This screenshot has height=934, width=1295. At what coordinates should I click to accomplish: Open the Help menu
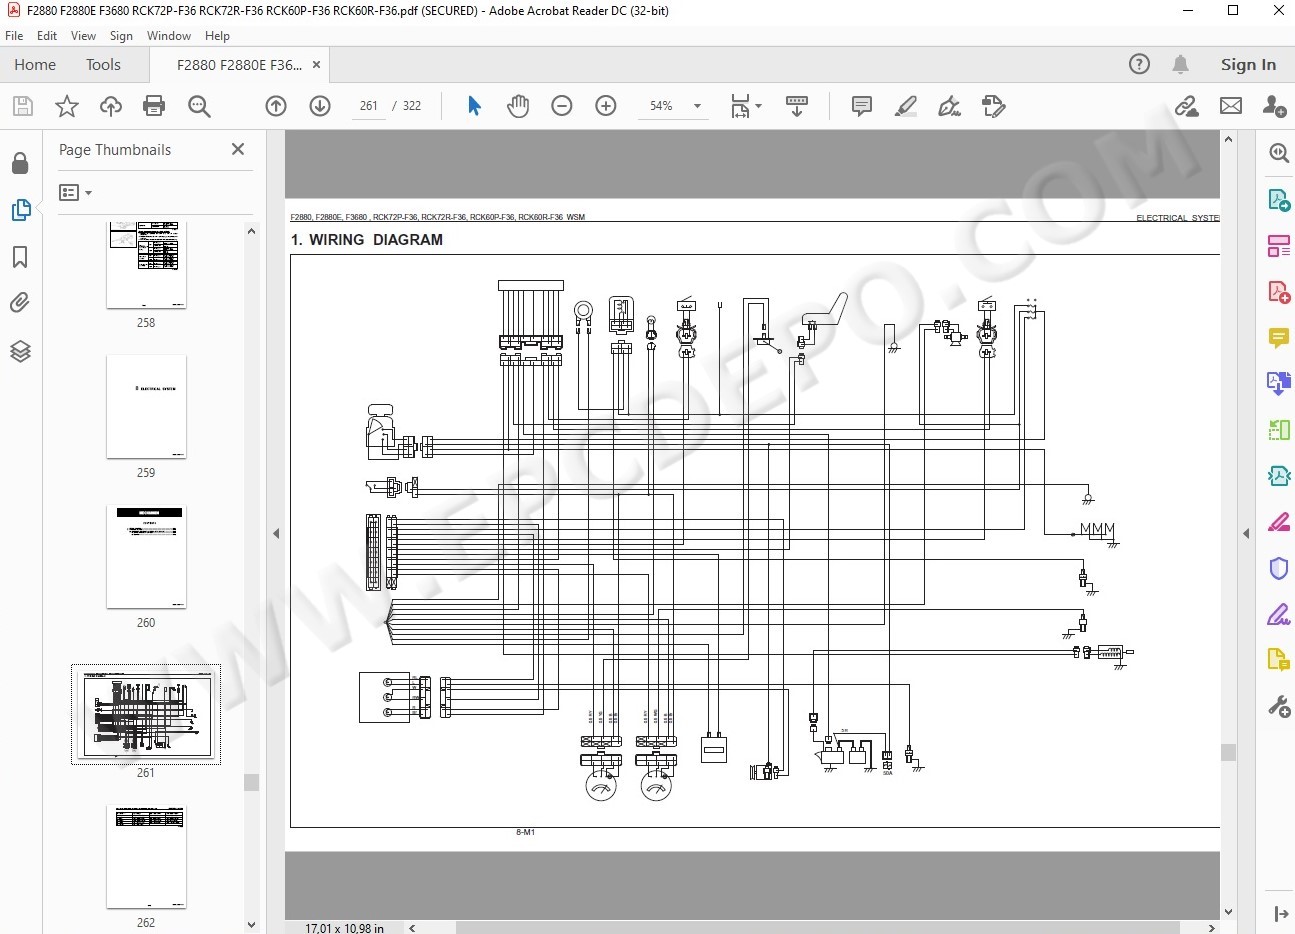point(217,36)
